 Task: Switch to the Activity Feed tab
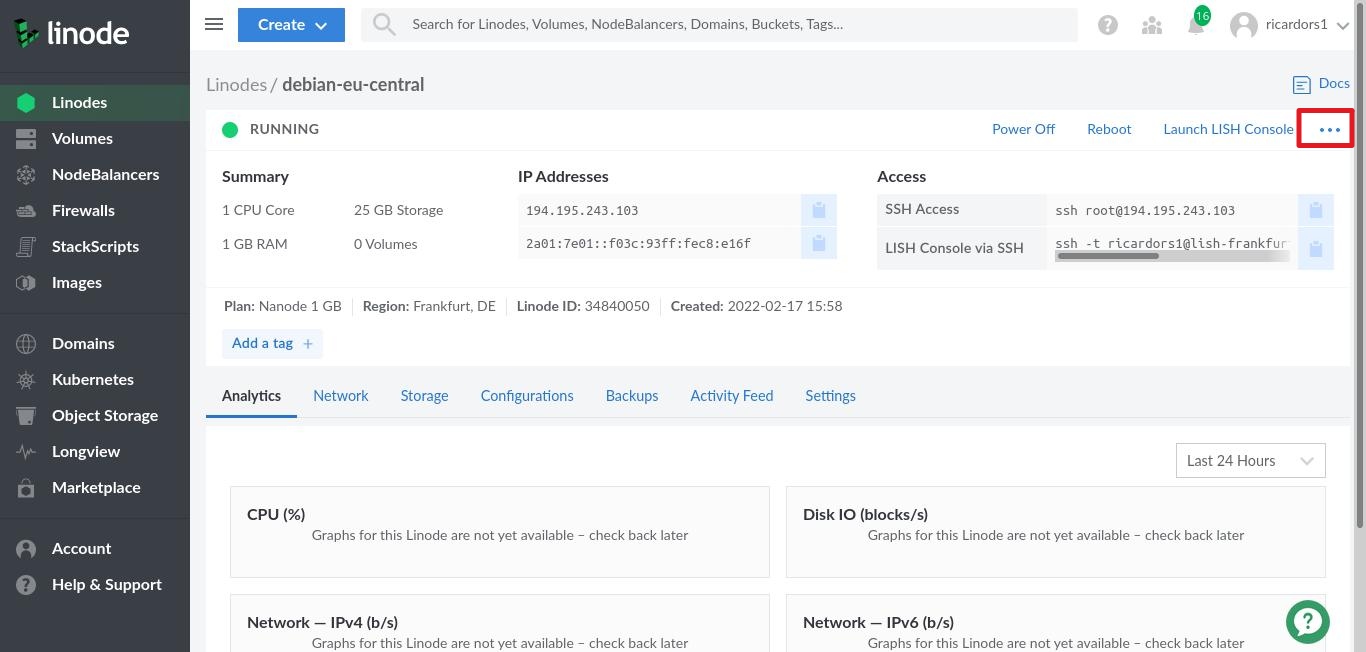(x=732, y=396)
